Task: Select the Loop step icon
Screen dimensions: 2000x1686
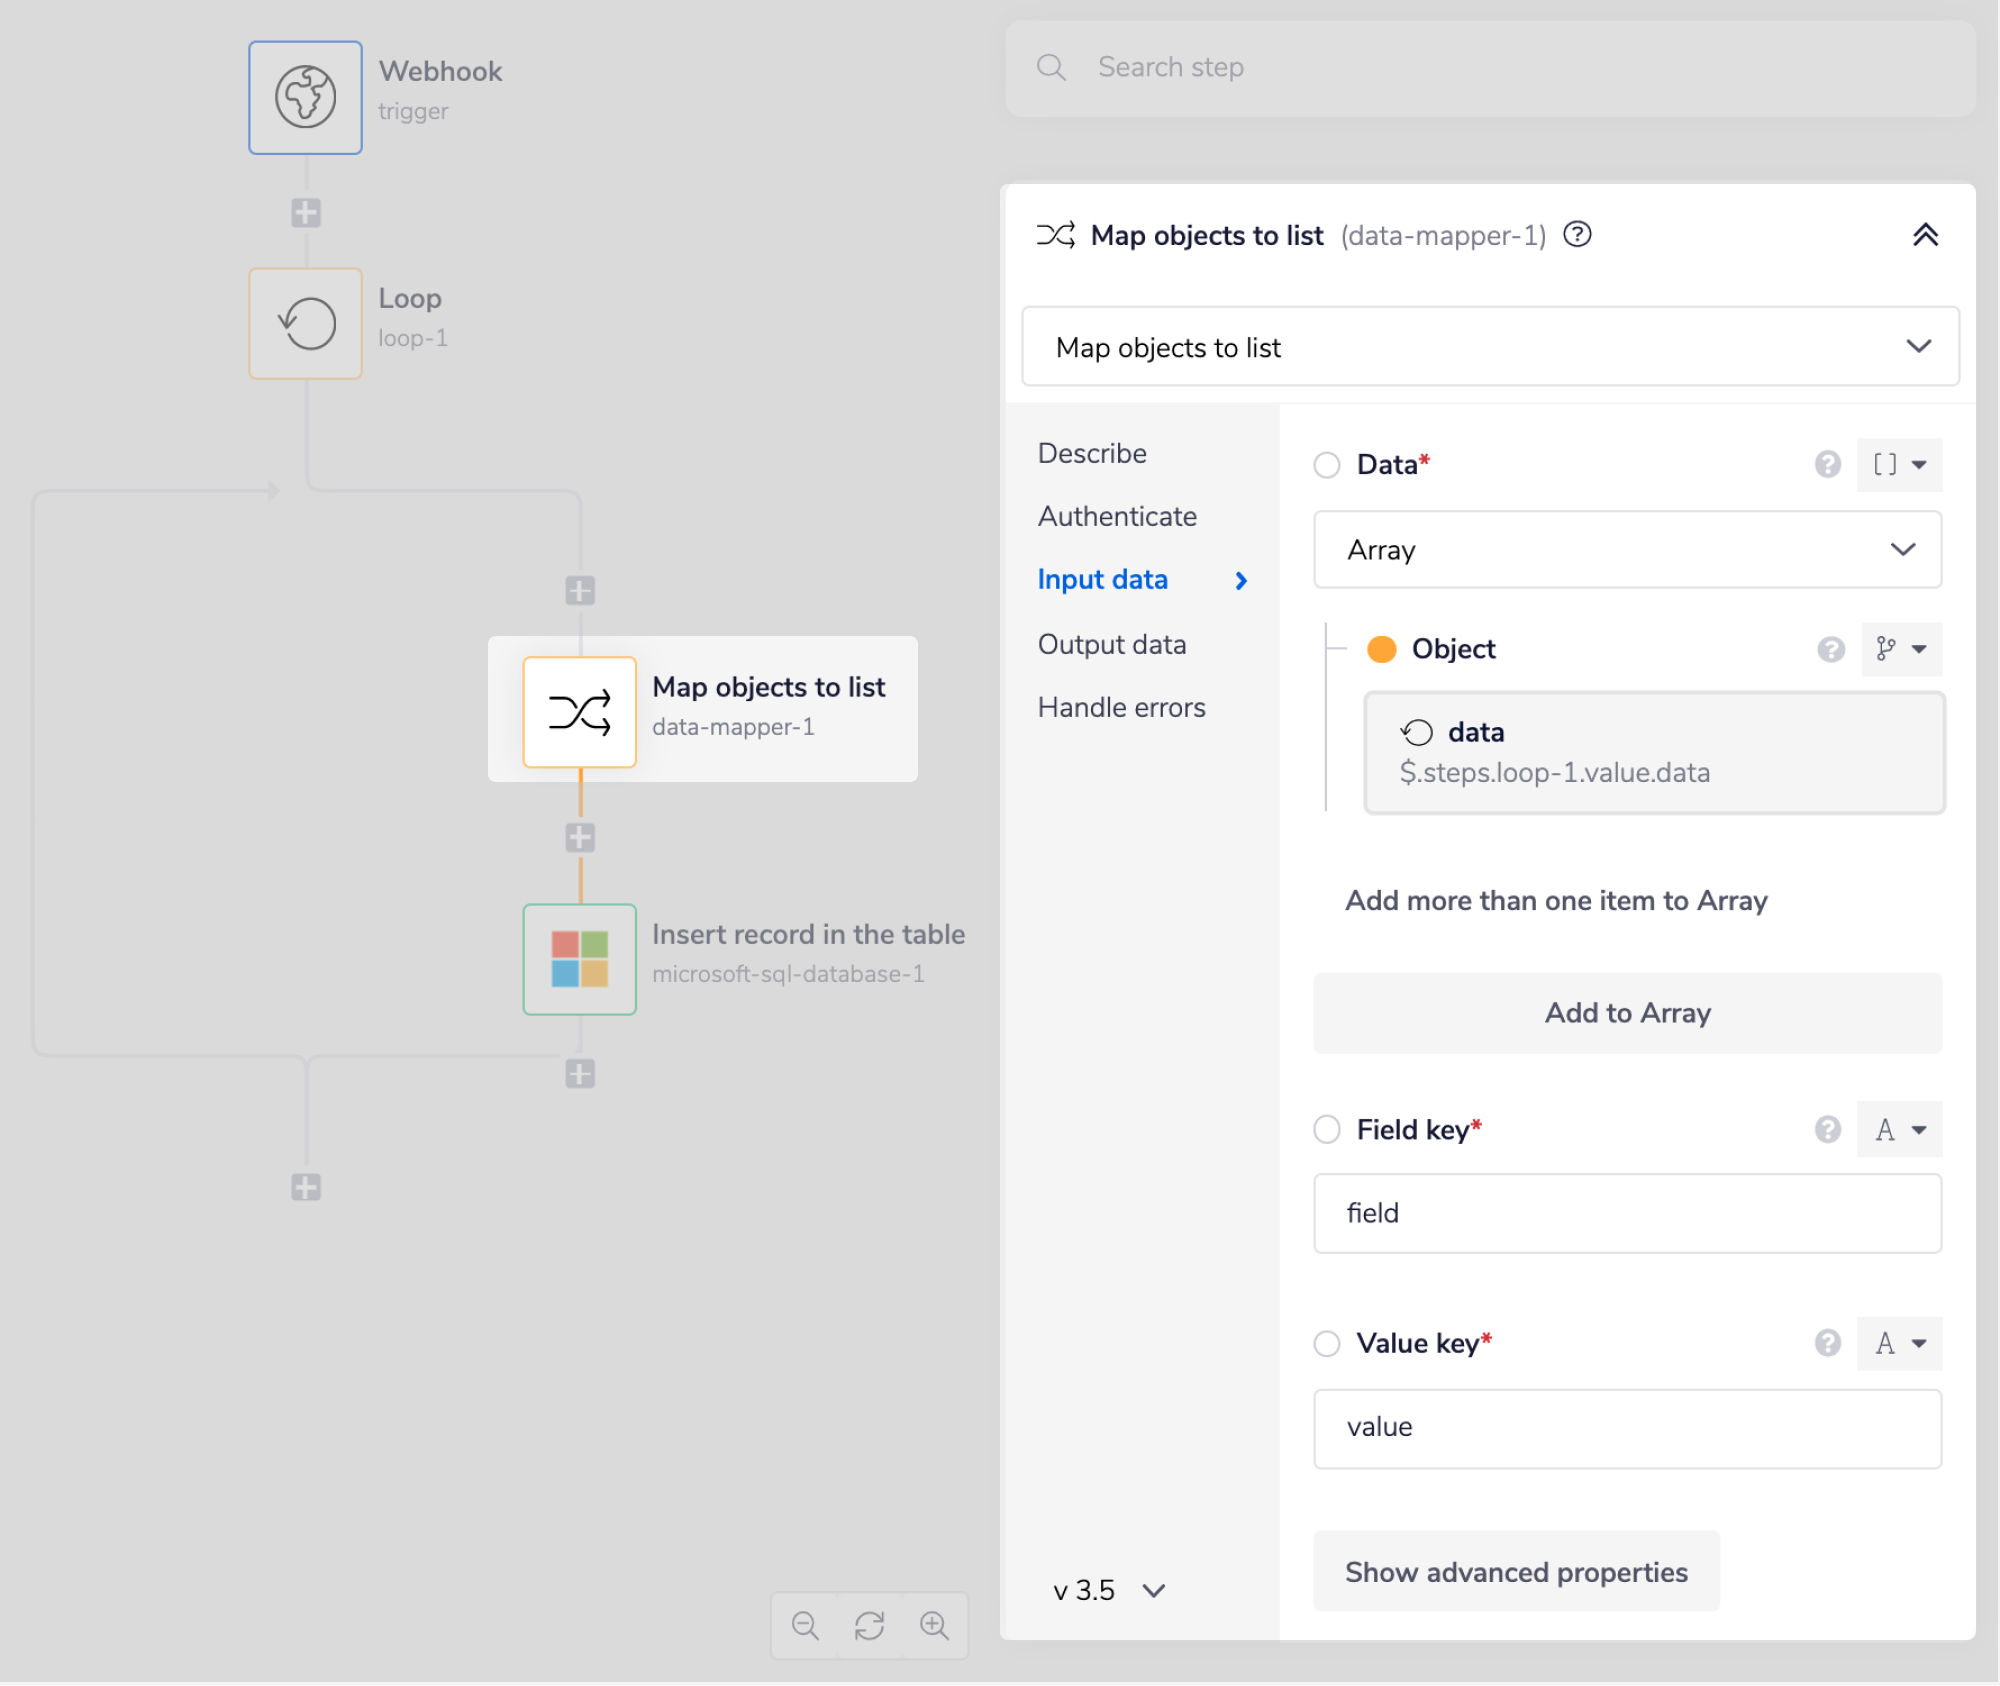Action: coord(305,323)
